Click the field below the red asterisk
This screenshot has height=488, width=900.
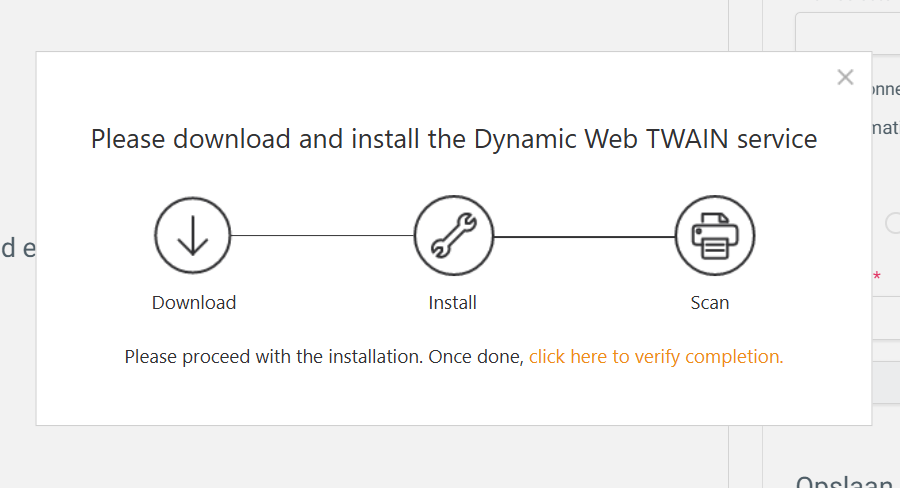click(886, 318)
